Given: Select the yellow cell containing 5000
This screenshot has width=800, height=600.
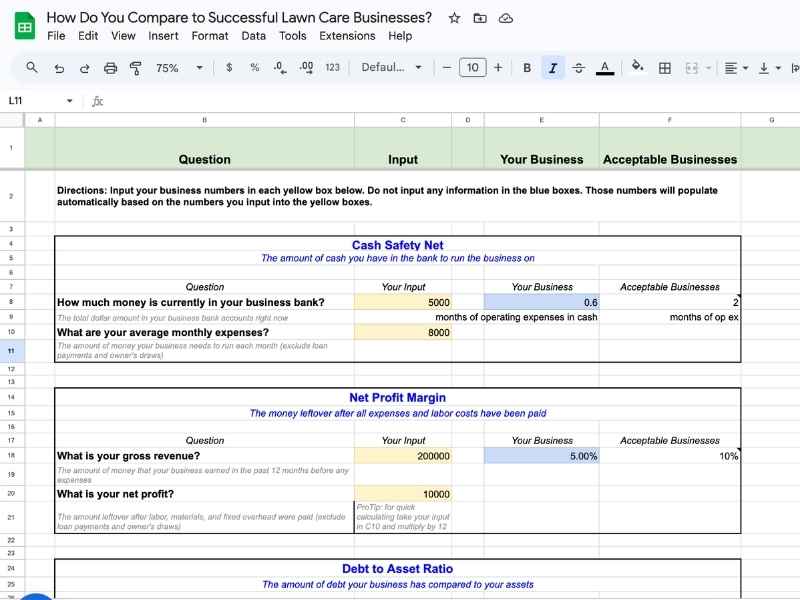Looking at the screenshot, I should [x=403, y=302].
